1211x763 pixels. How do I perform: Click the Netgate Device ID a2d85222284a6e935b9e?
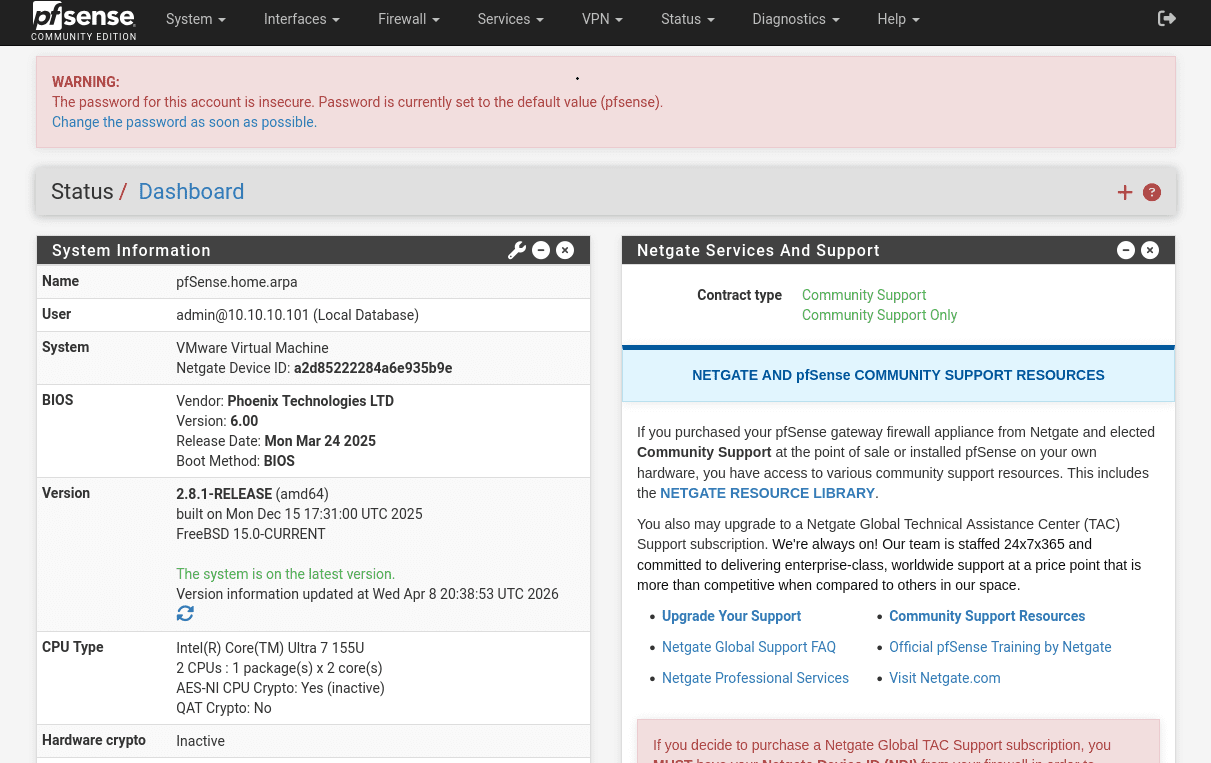(373, 368)
